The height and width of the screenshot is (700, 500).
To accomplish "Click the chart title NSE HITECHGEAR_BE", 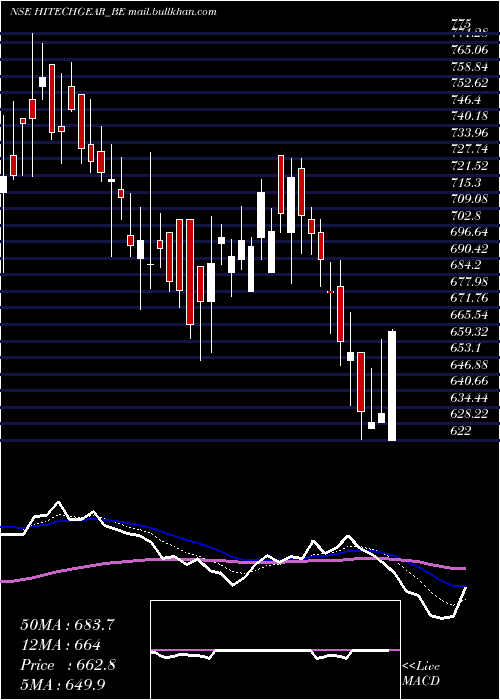I will pyautogui.click(x=67, y=12).
